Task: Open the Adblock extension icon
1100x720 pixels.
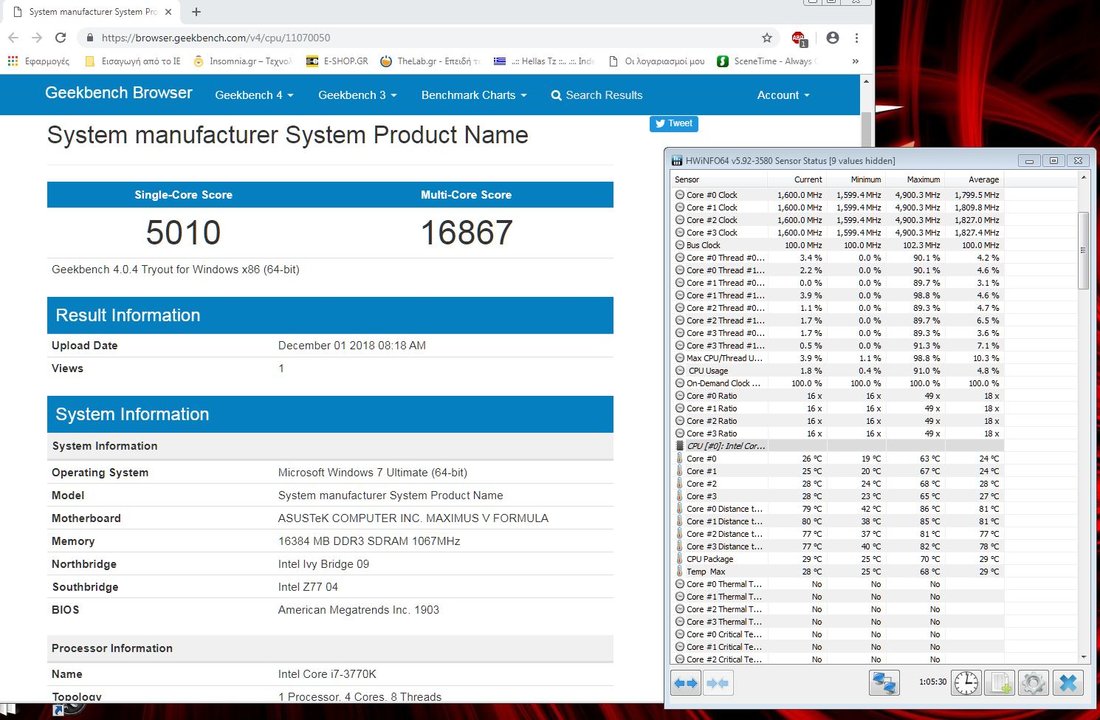Action: pos(799,39)
